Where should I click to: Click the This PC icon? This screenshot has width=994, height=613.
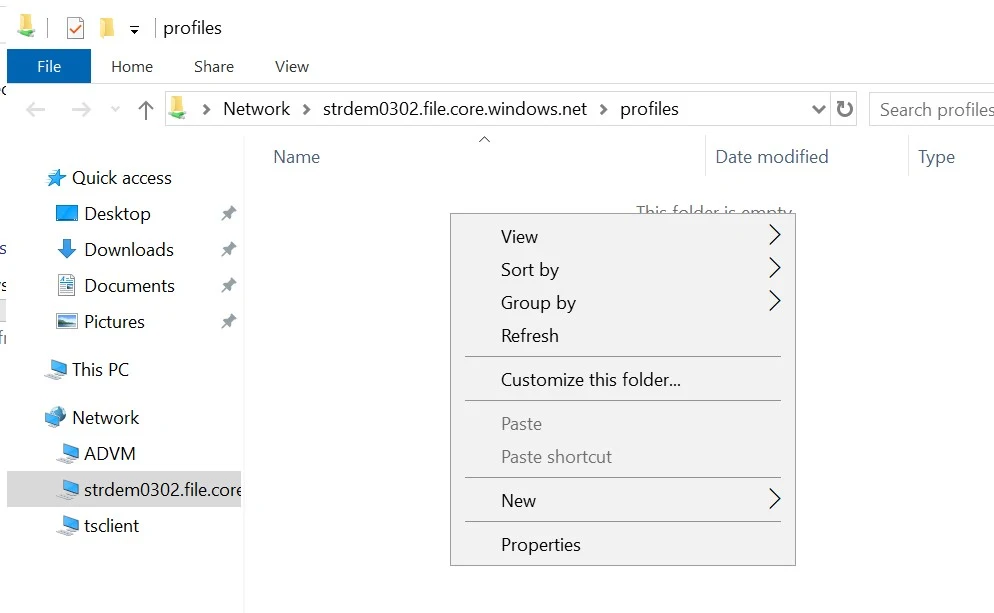[56, 370]
